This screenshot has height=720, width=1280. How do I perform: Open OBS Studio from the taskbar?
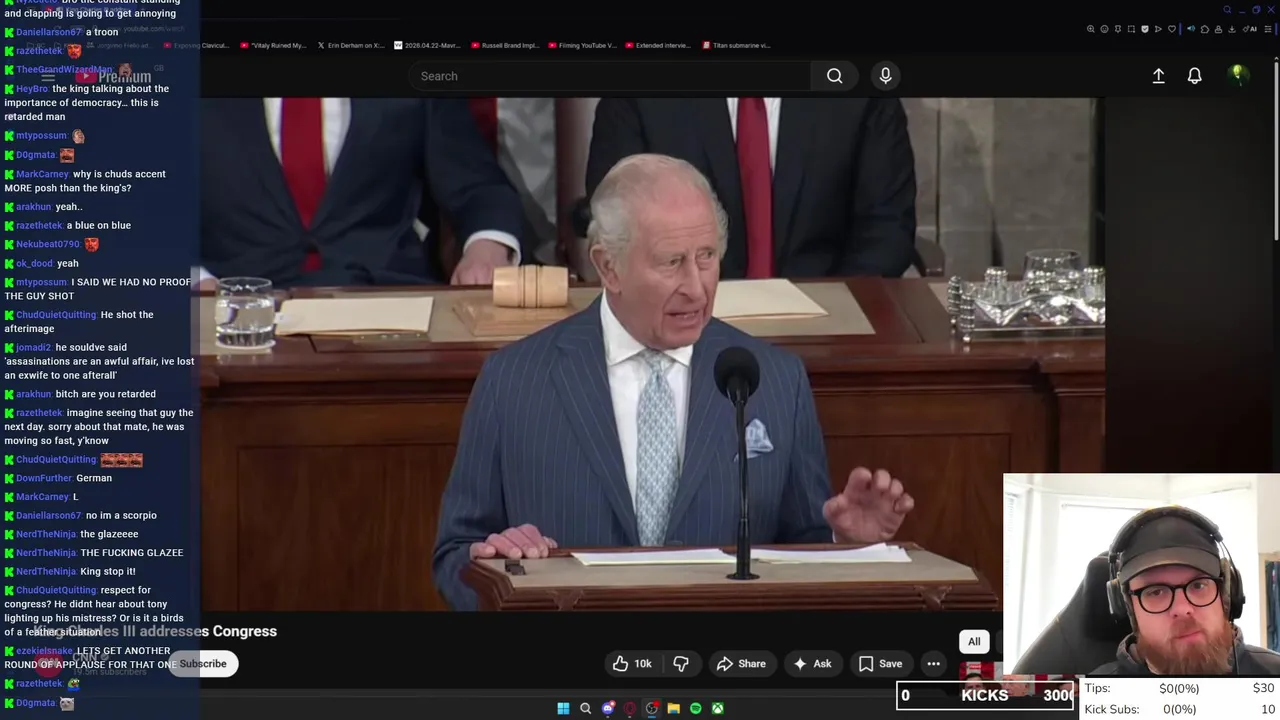[x=651, y=708]
